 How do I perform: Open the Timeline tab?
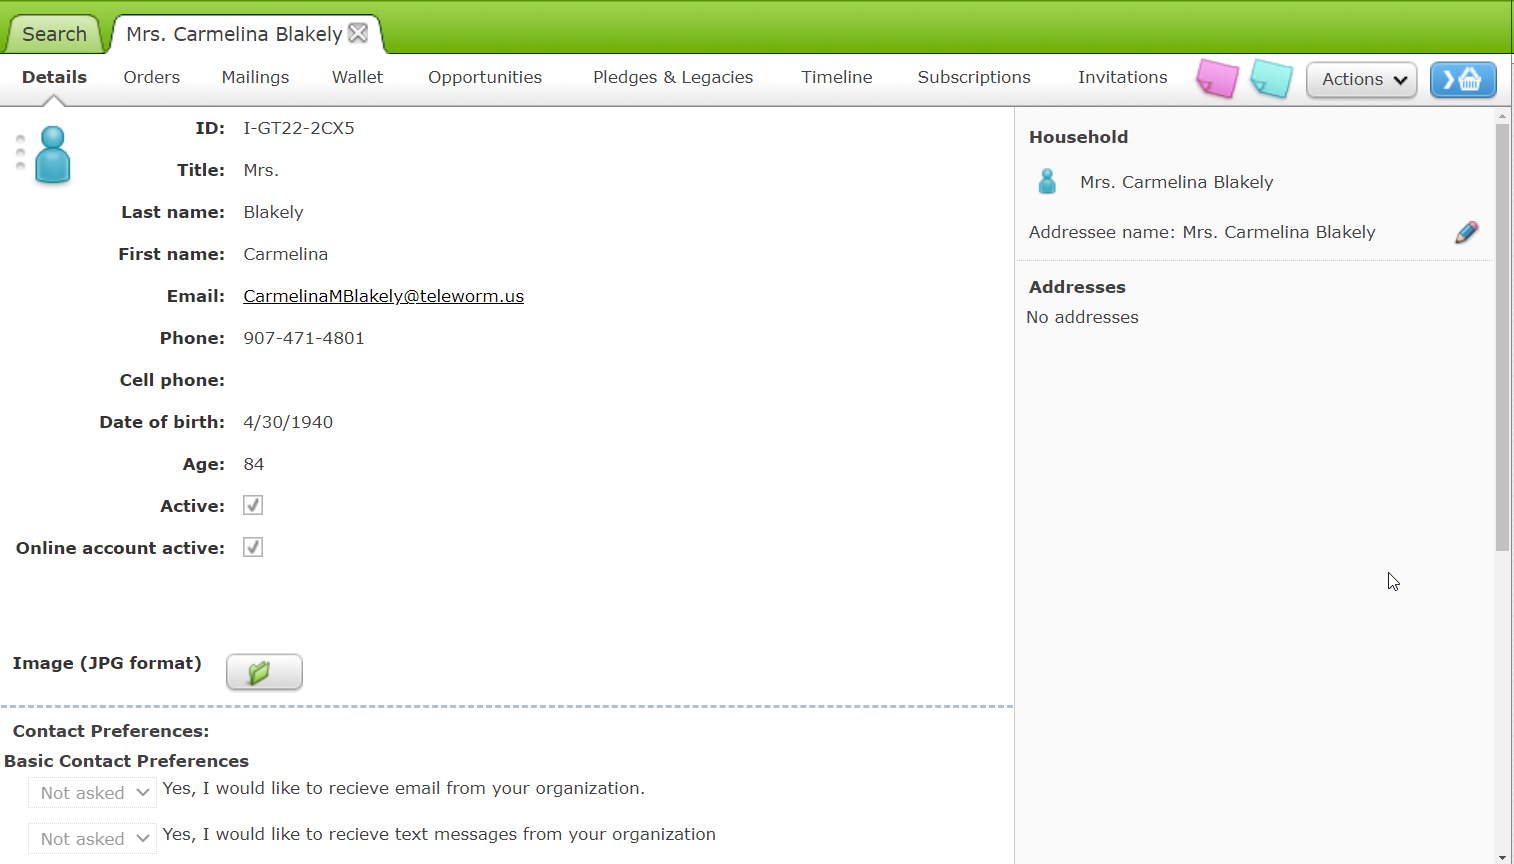[x=836, y=77]
